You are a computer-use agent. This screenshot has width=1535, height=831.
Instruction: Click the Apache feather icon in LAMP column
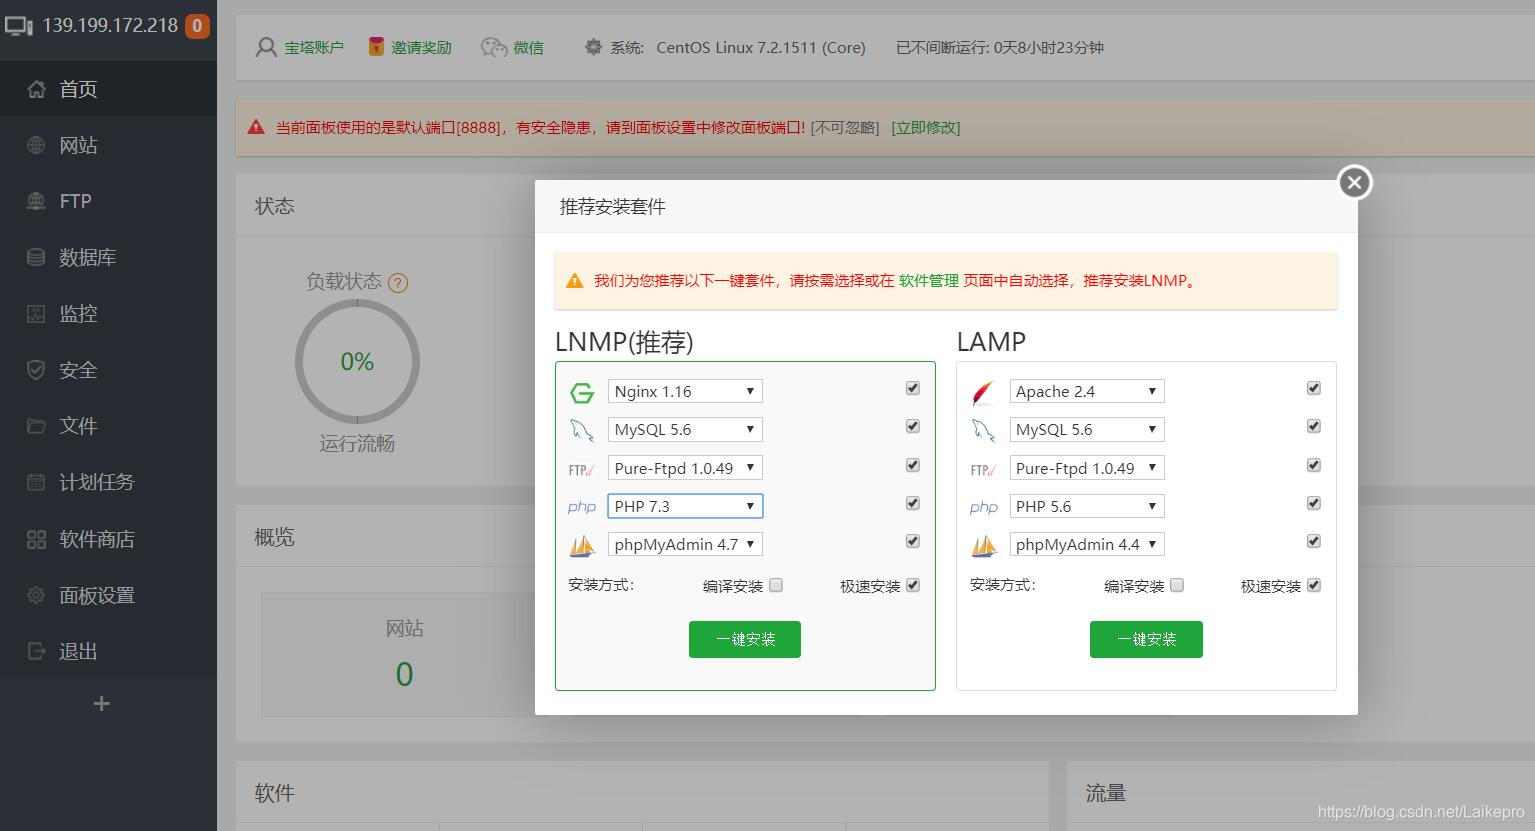point(983,392)
